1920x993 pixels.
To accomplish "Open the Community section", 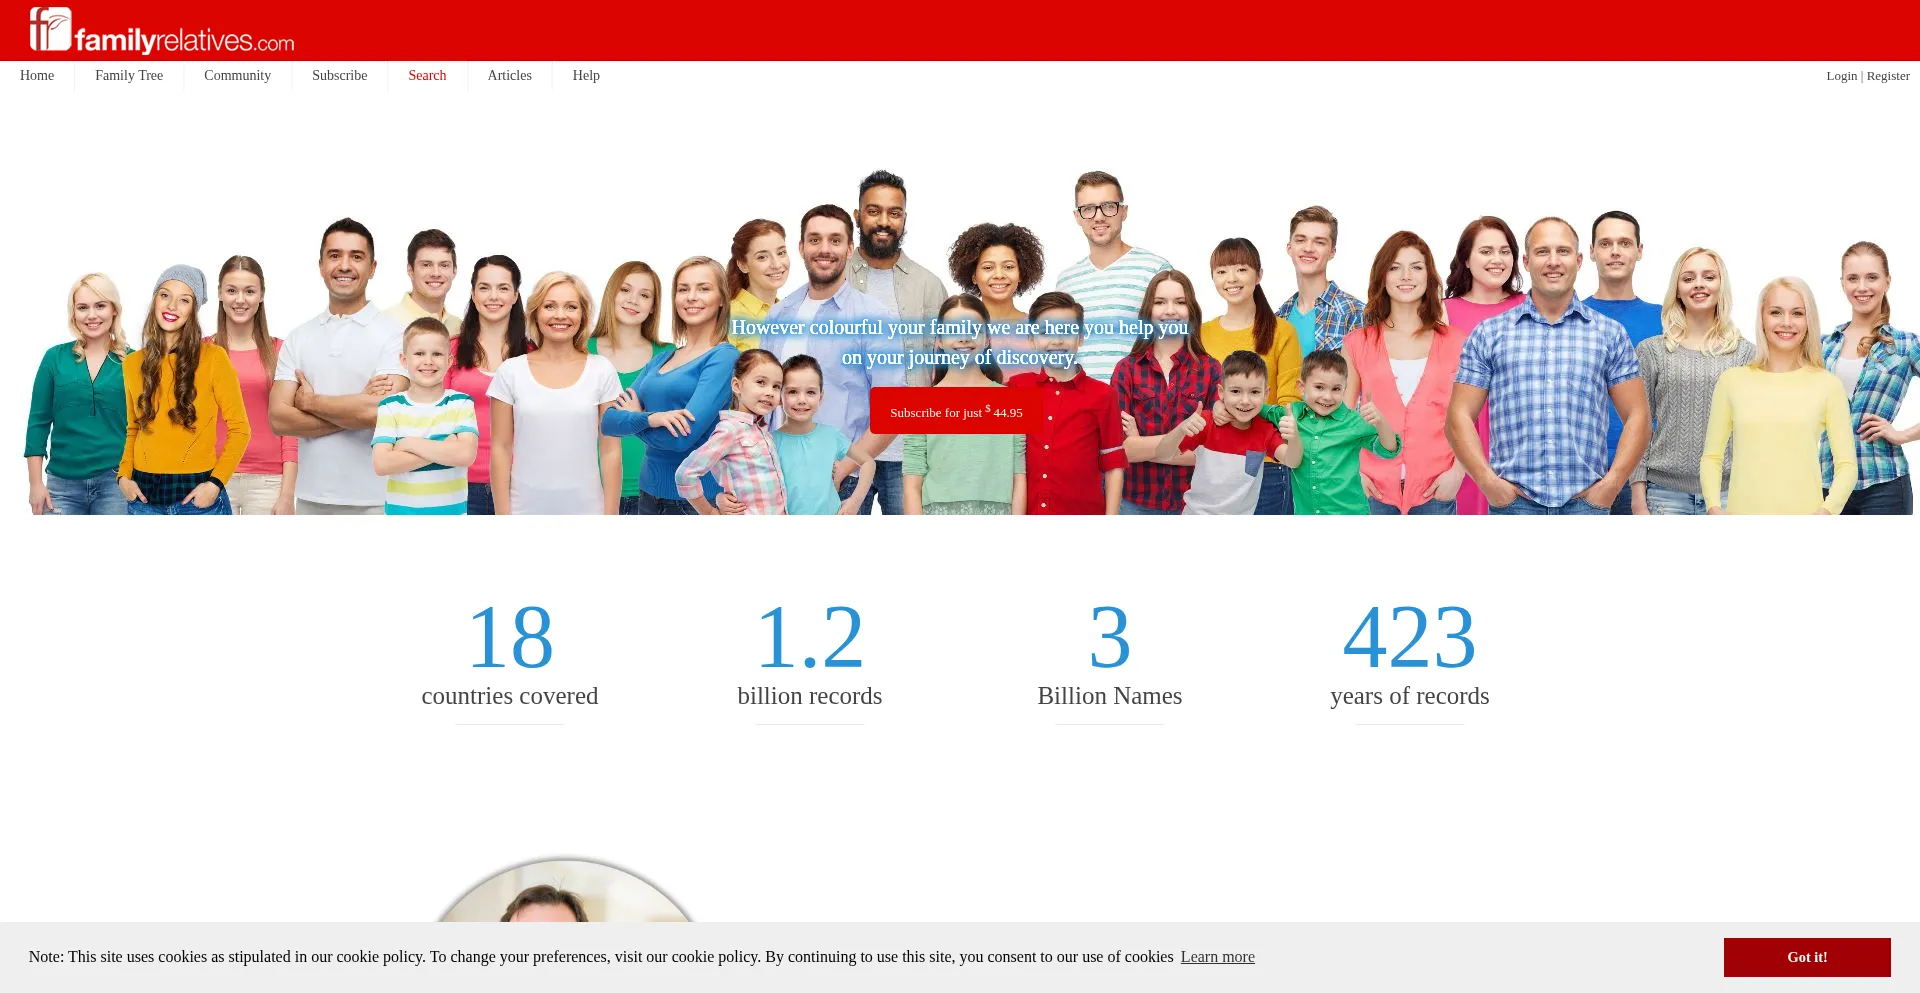I will (237, 76).
